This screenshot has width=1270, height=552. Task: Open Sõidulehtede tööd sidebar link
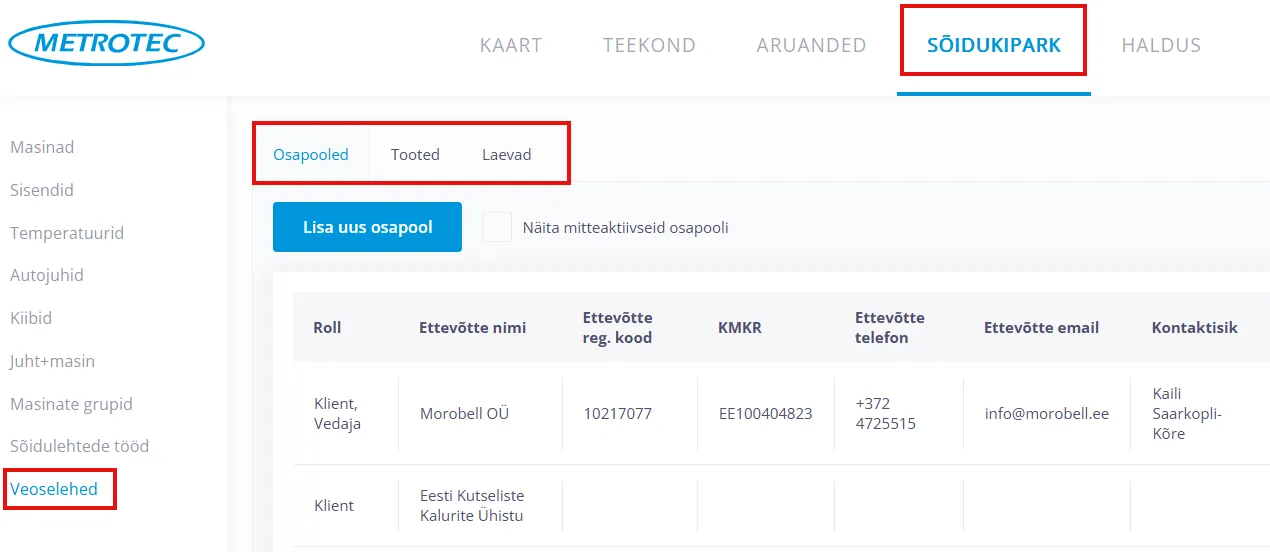[x=79, y=446]
